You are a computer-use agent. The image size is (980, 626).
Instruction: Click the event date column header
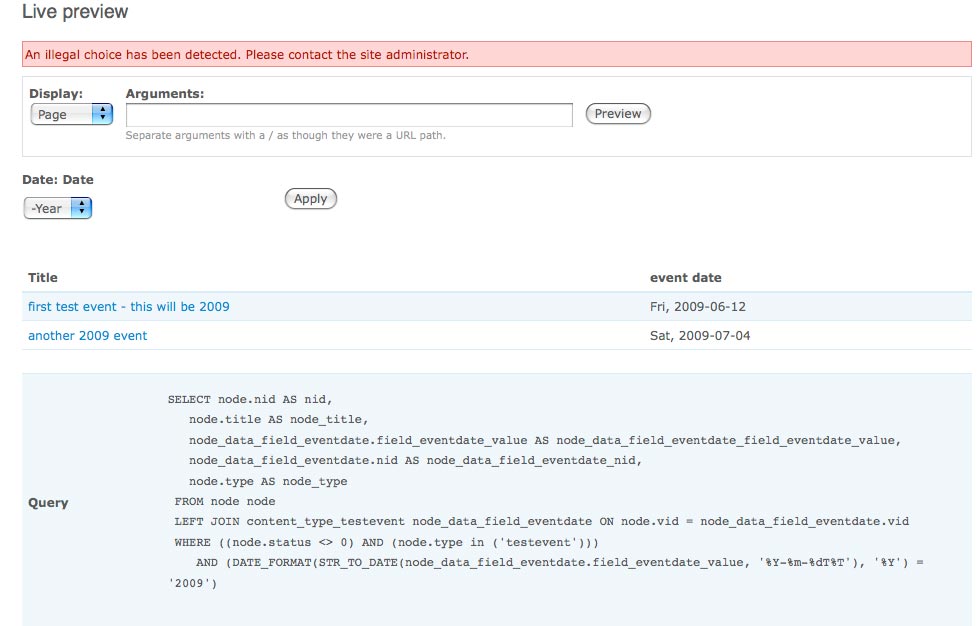[x=685, y=278]
